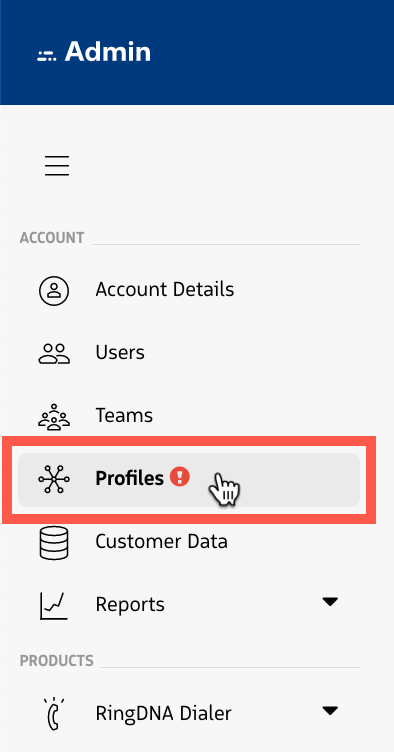The width and height of the screenshot is (394, 752).
Task: Open the Customer Data section
Action: 189,542
